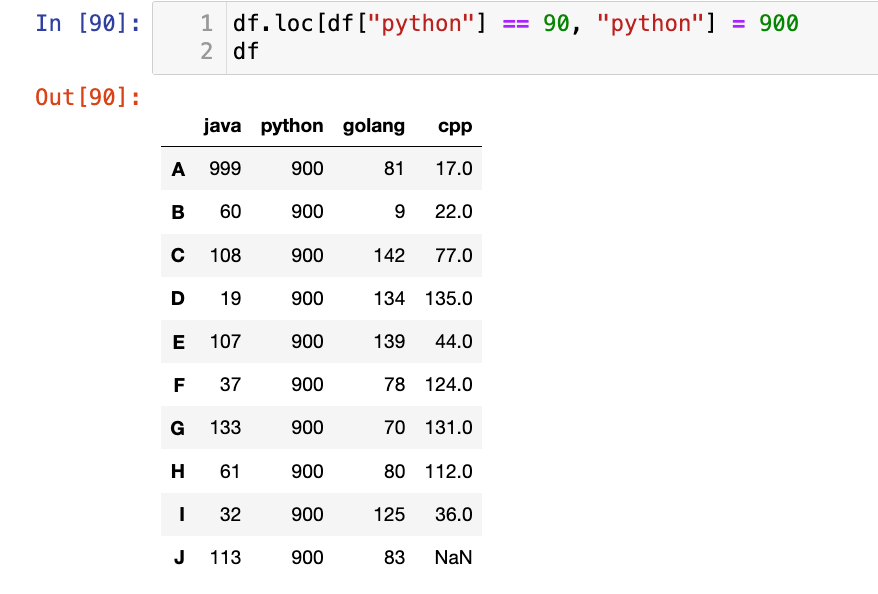This screenshot has height=594, width=878.
Task: Click the cpp value 135.0 in row D
Action: [x=448, y=299]
